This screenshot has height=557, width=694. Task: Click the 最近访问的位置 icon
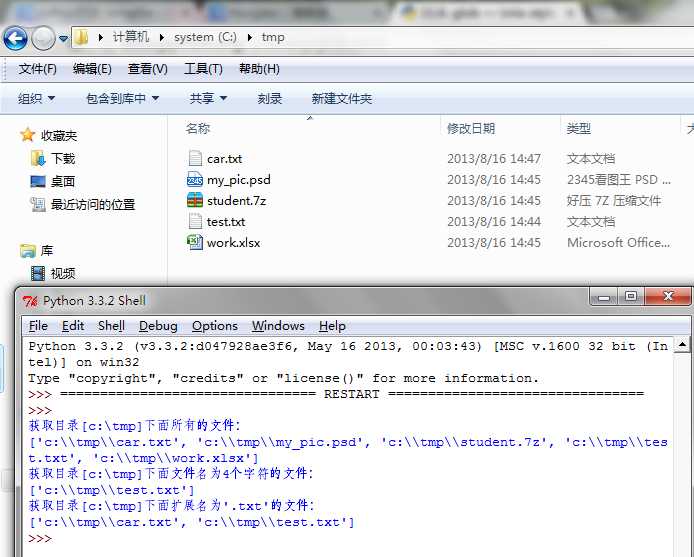38,204
